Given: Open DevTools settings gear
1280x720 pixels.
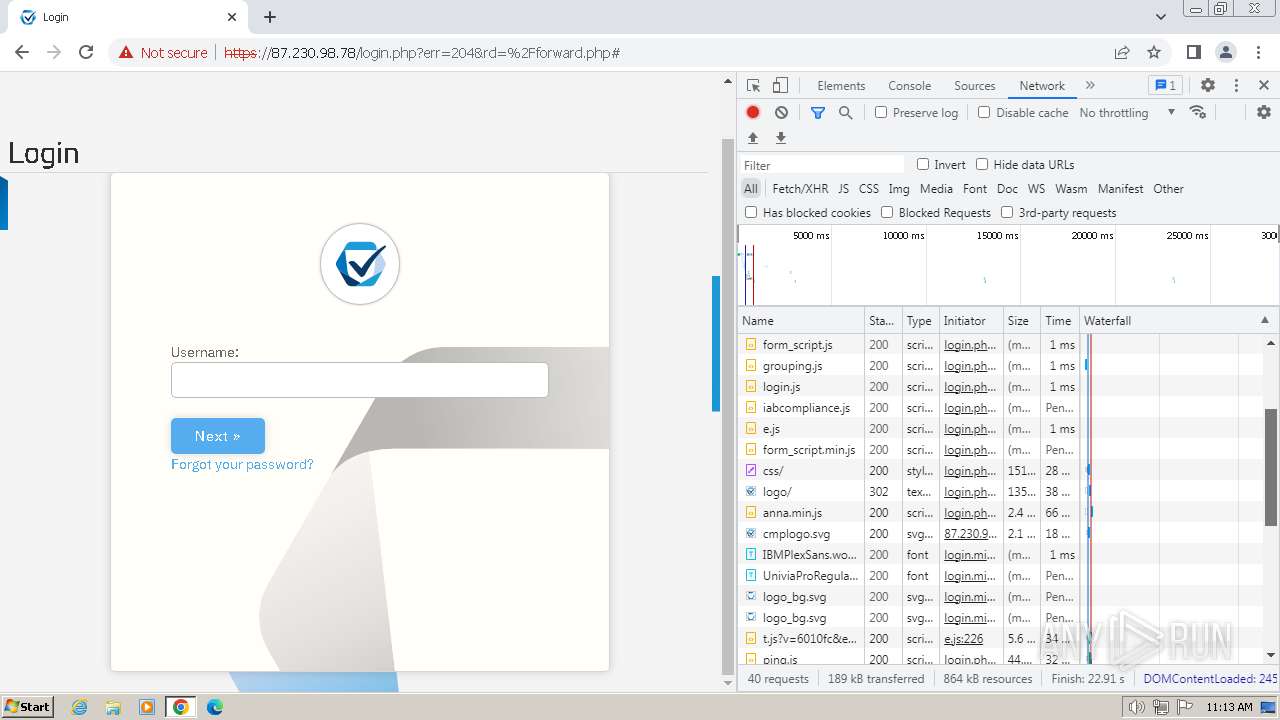Looking at the screenshot, I should [1208, 86].
